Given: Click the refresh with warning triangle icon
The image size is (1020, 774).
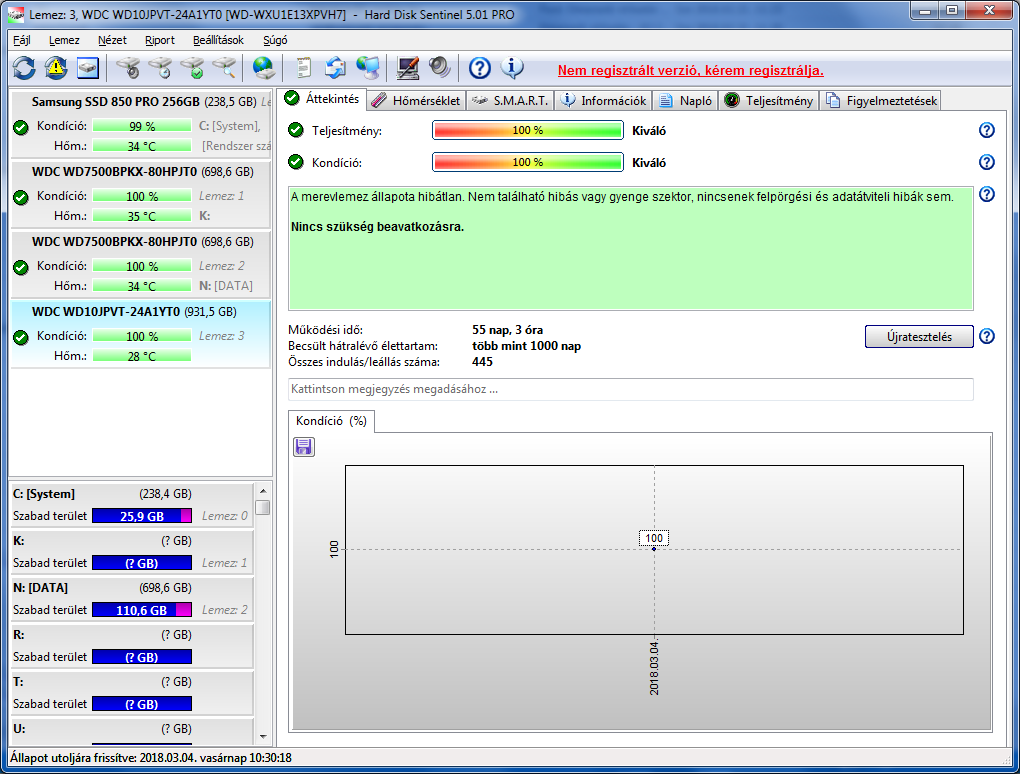Looking at the screenshot, I should pyautogui.click(x=56, y=68).
